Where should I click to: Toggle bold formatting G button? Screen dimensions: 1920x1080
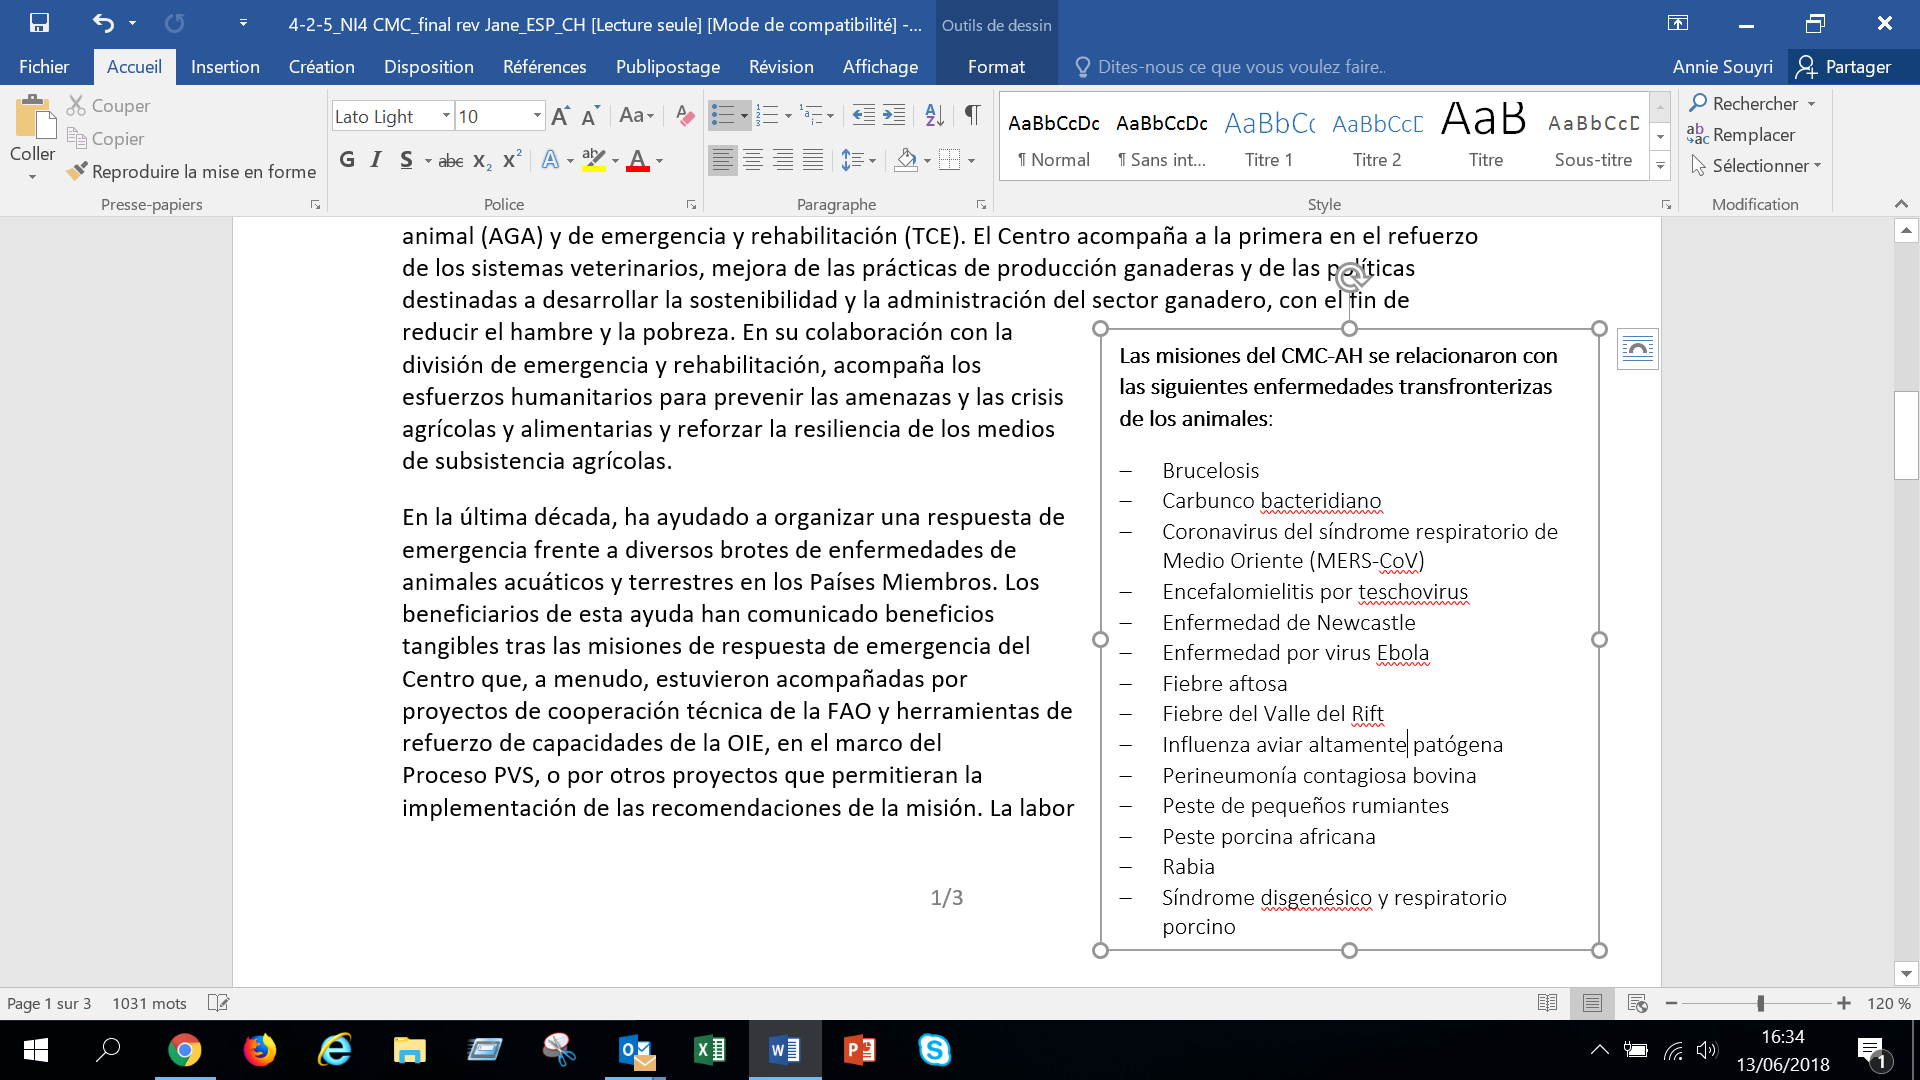(347, 160)
